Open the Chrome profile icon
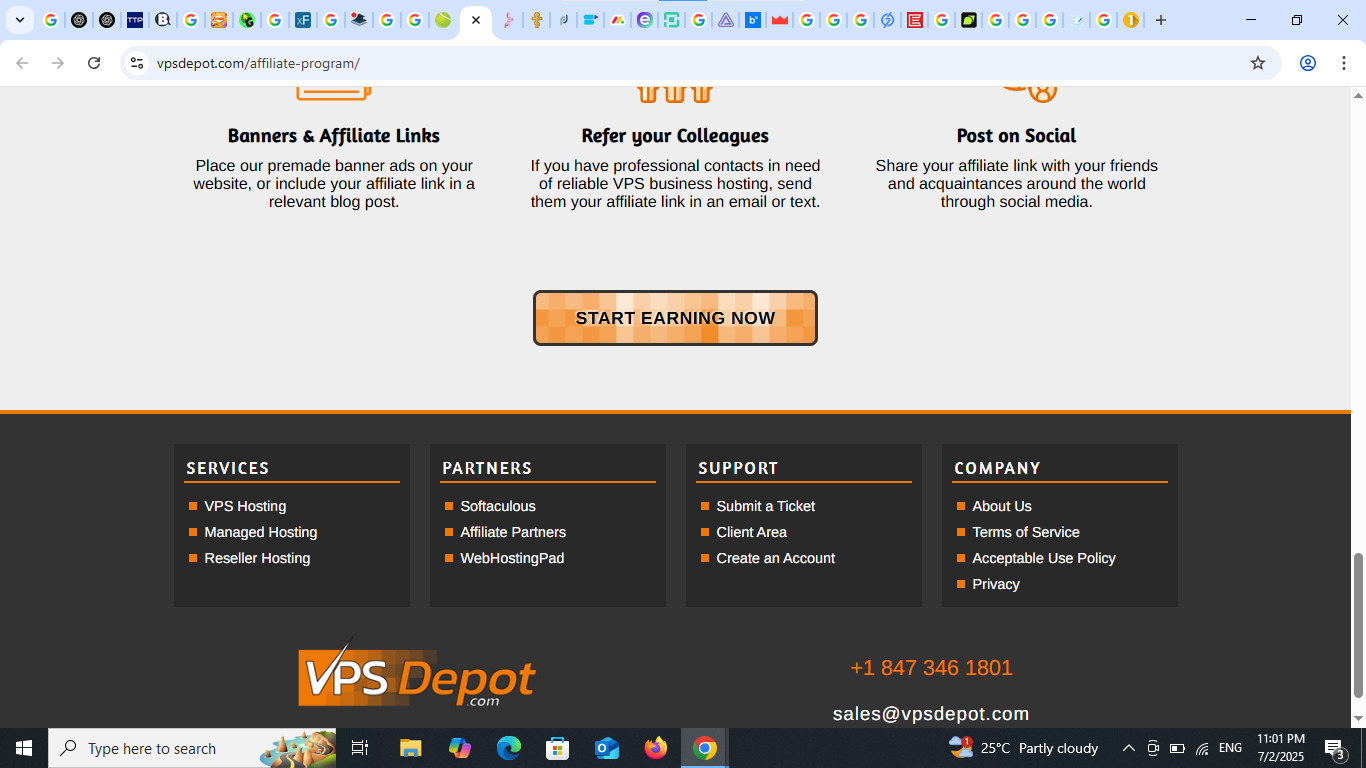Image resolution: width=1366 pixels, height=768 pixels. point(1307,63)
